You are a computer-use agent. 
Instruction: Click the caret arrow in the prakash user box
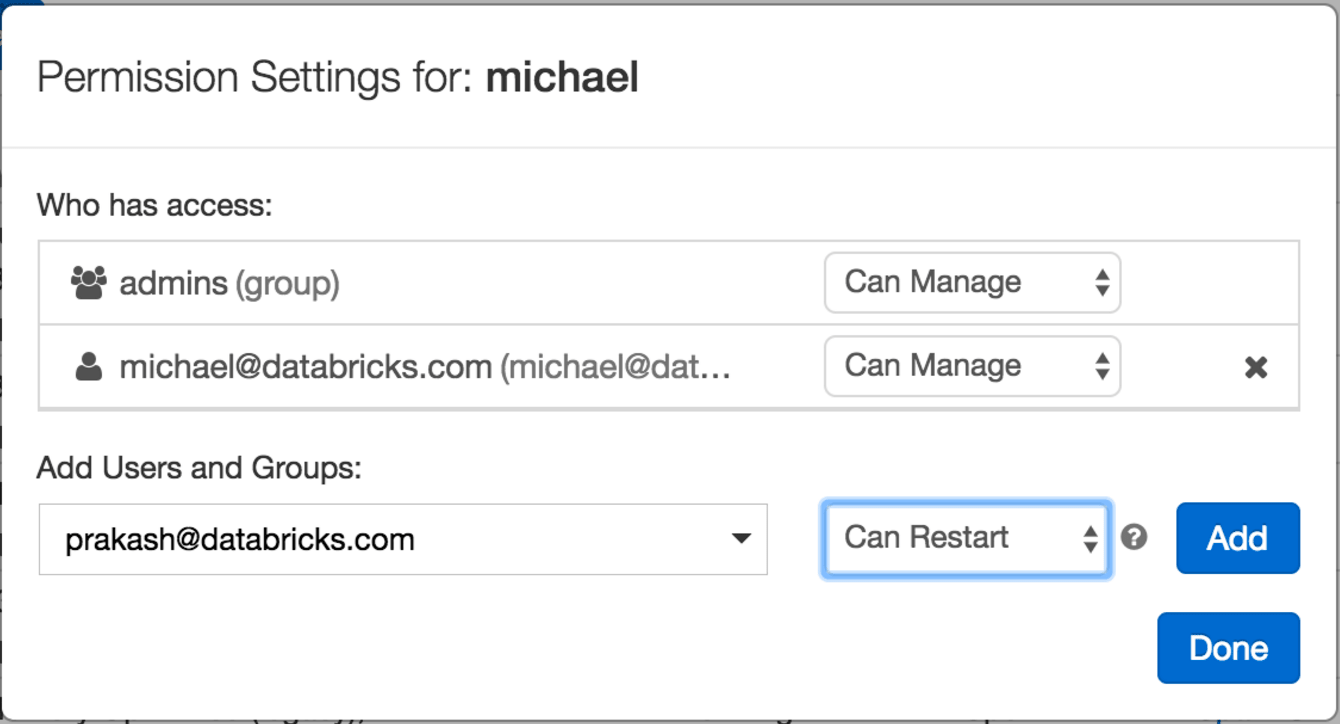[x=740, y=539]
